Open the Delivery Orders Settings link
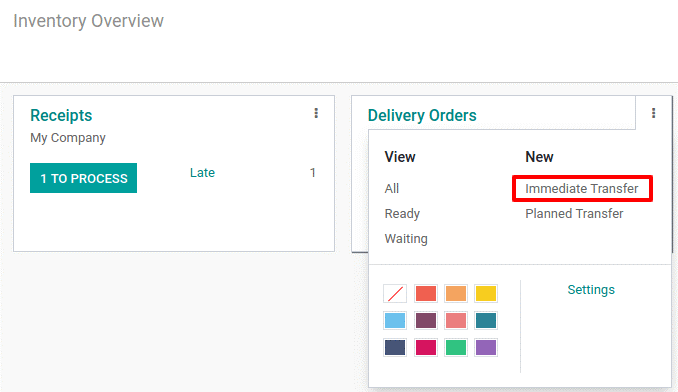 pos(591,290)
